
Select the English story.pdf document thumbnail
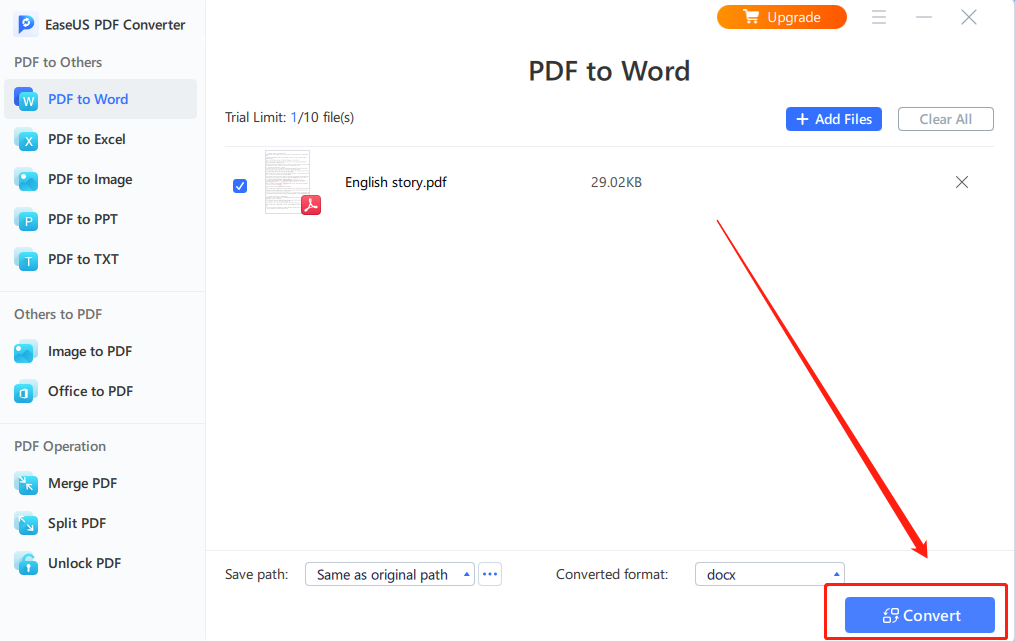[287, 182]
